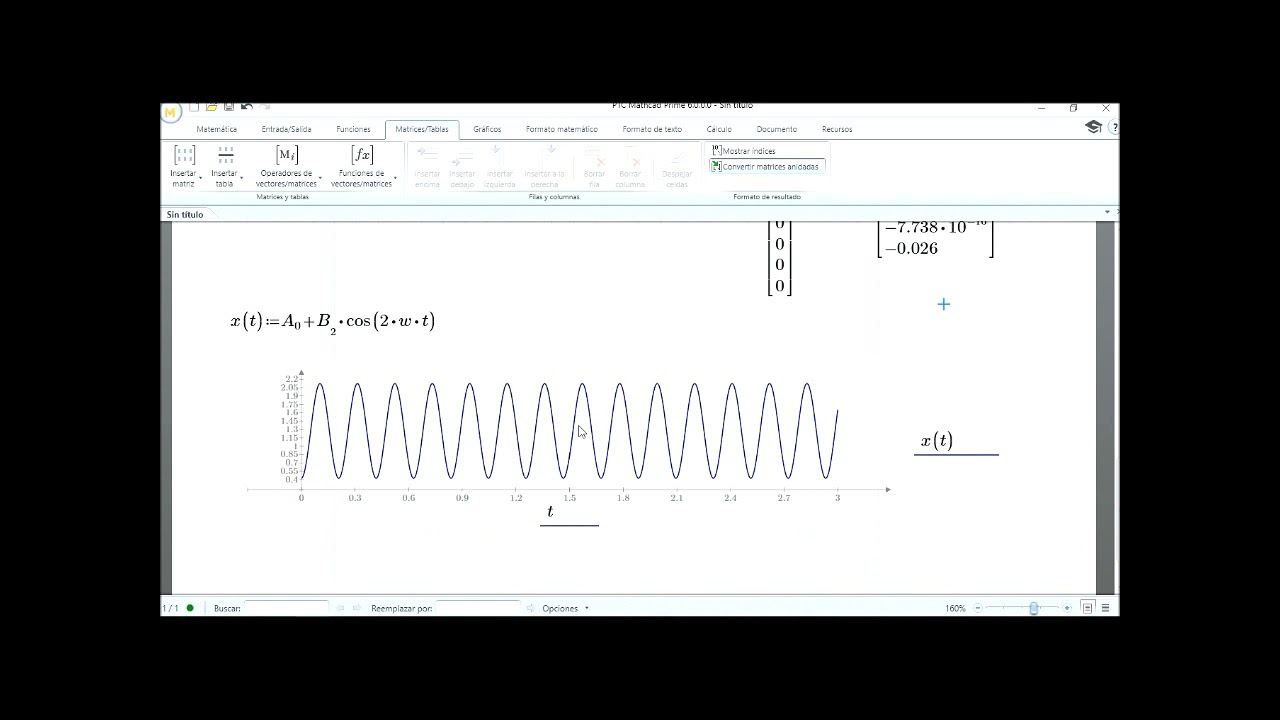Screen dimensions: 1280x720
Task: Click the replace arrow next to Reemplazar
Action: pyautogui.click(x=531, y=608)
